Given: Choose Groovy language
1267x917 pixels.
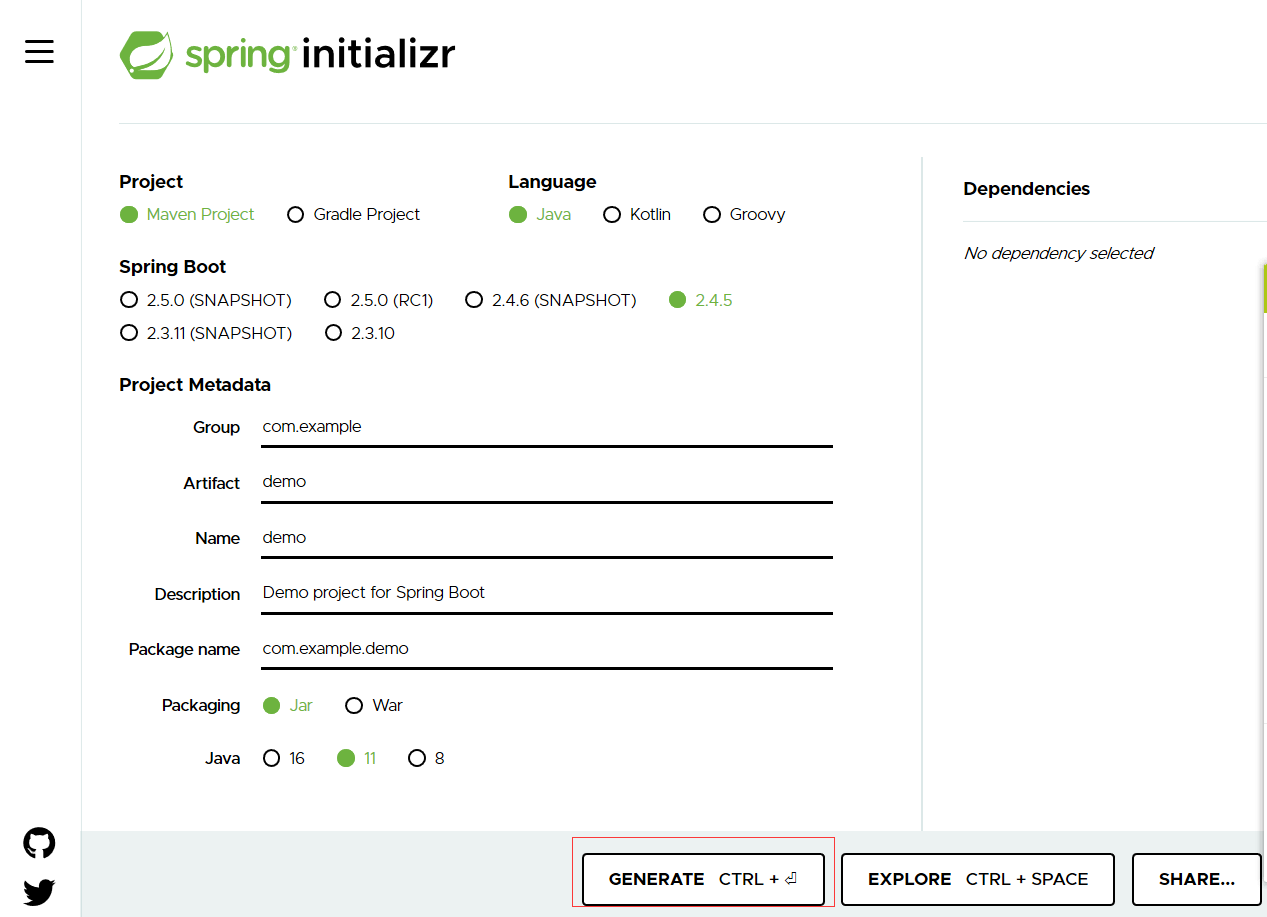Looking at the screenshot, I should click(x=712, y=215).
